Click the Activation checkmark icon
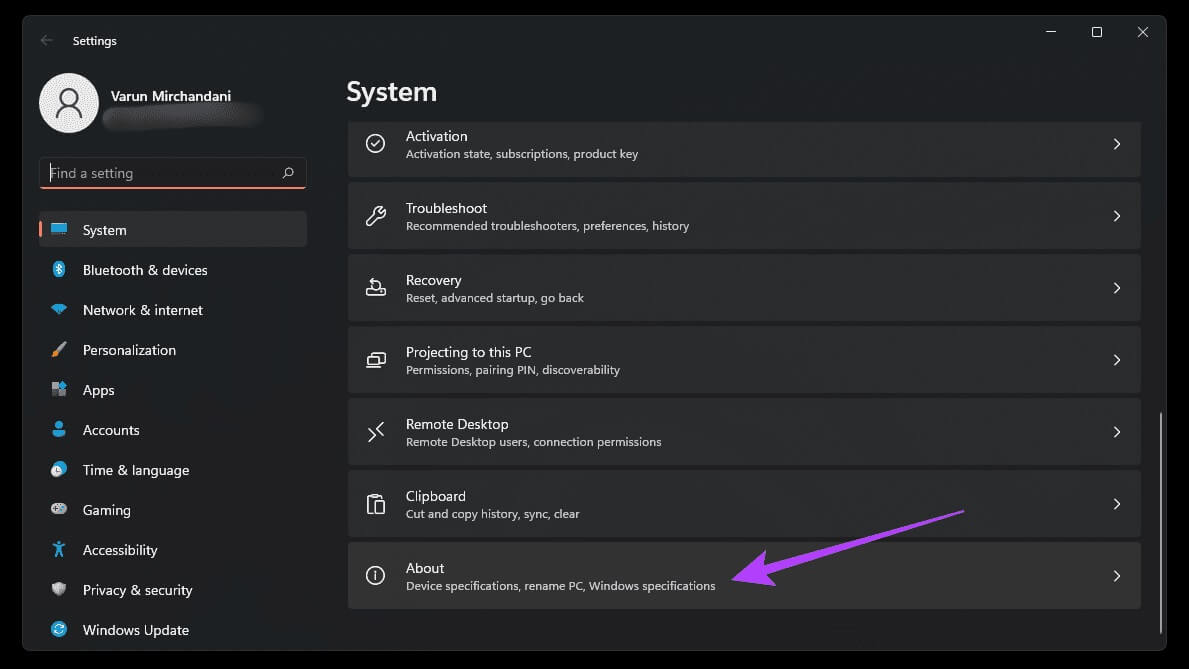The width and height of the screenshot is (1189, 669). (375, 143)
